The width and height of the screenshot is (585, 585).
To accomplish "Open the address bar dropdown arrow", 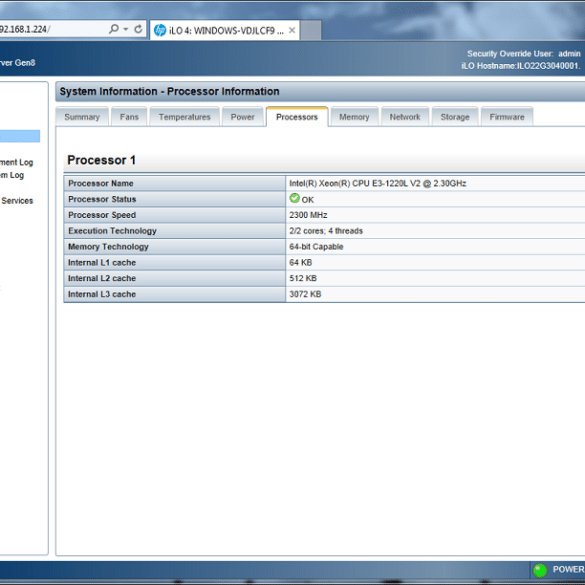I will [x=126, y=29].
